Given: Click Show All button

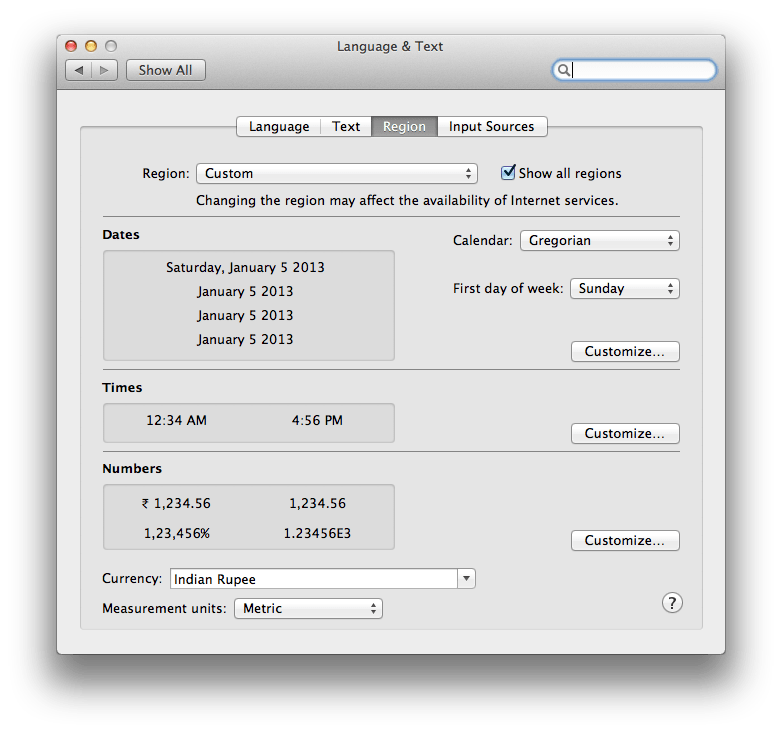Looking at the screenshot, I should click(166, 70).
